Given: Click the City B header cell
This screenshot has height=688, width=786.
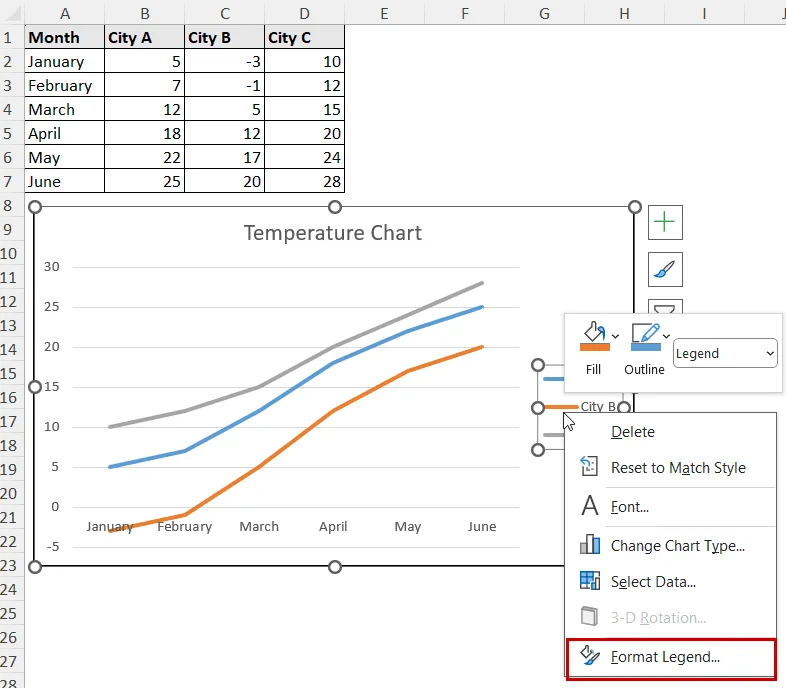Looking at the screenshot, I should pos(225,38).
